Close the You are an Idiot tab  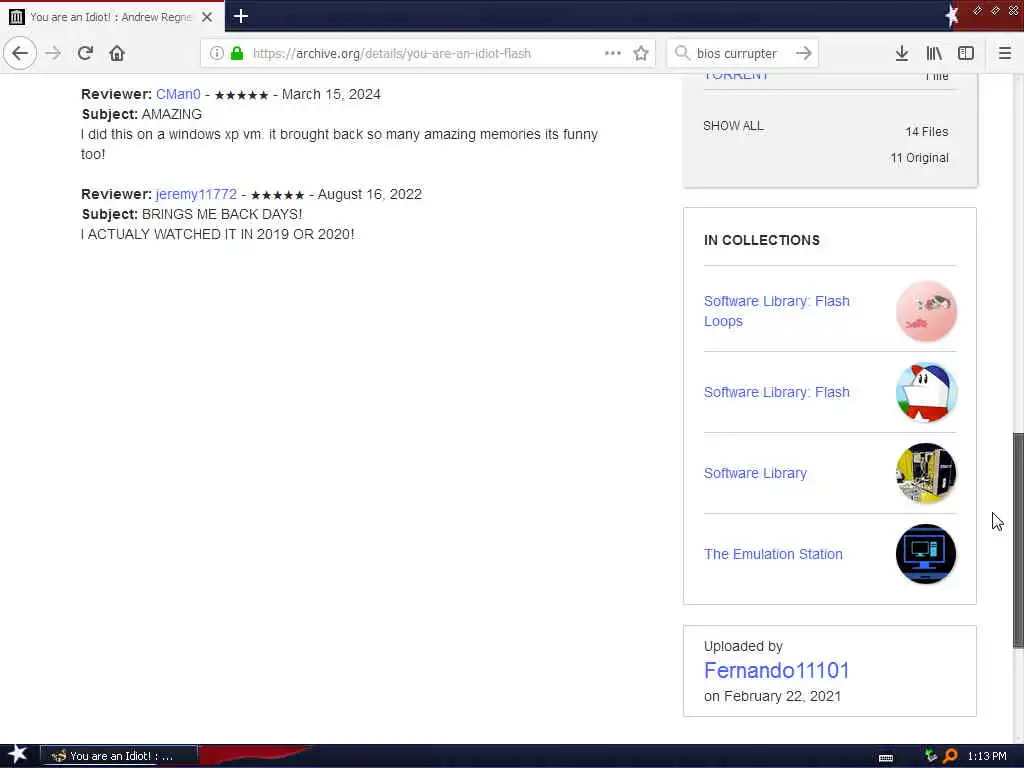207,17
